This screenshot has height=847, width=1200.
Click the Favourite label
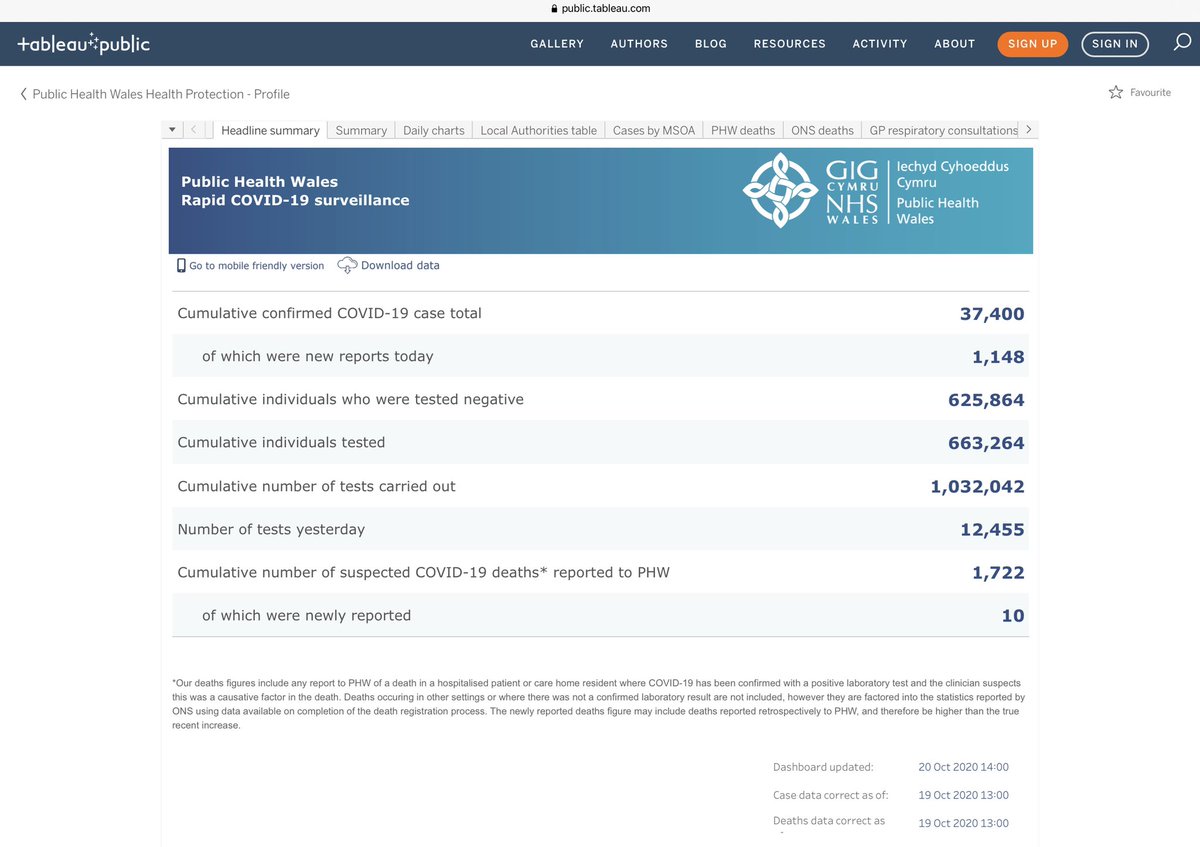1152,93
